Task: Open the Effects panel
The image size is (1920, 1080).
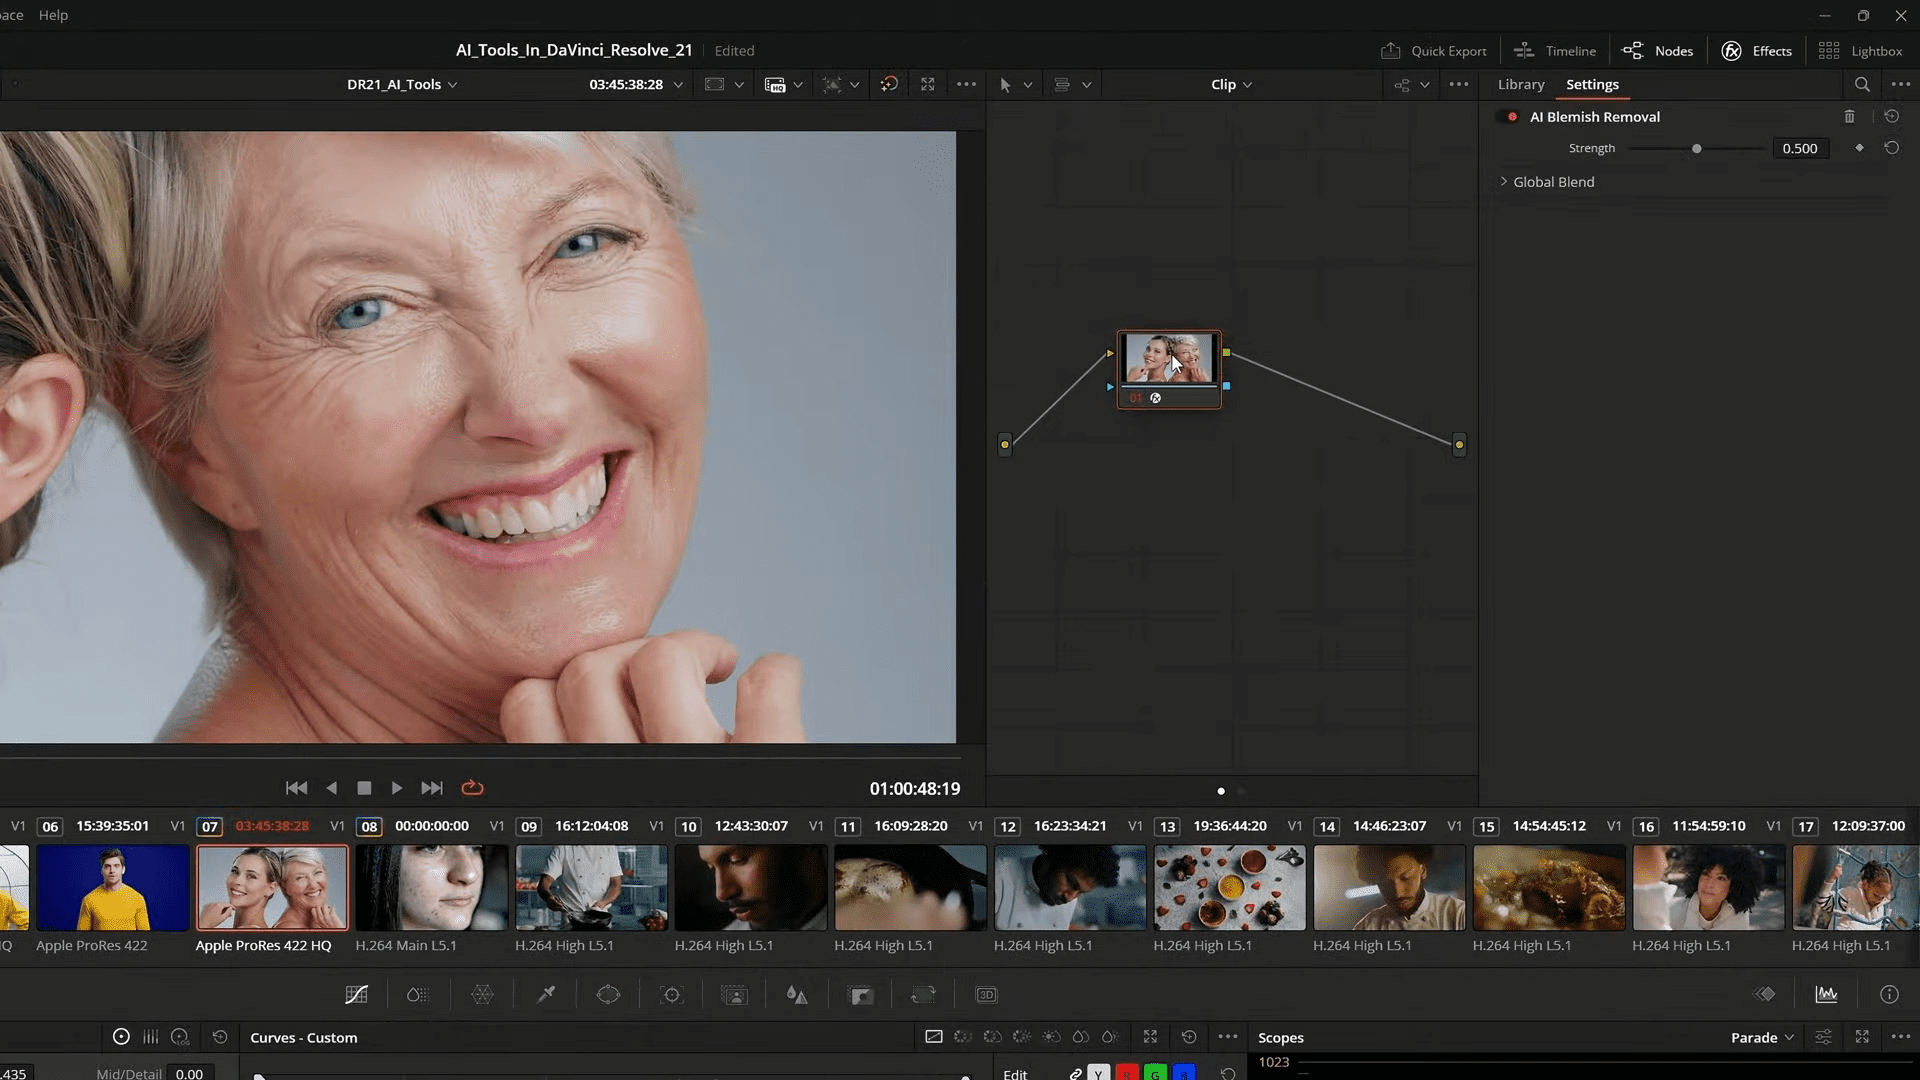Action: tap(1756, 50)
